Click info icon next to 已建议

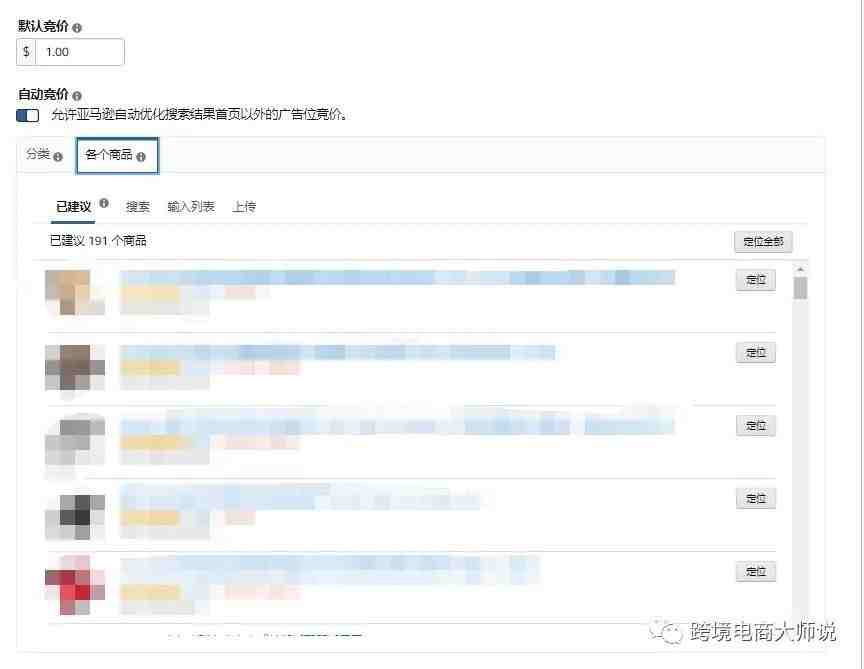[x=104, y=203]
